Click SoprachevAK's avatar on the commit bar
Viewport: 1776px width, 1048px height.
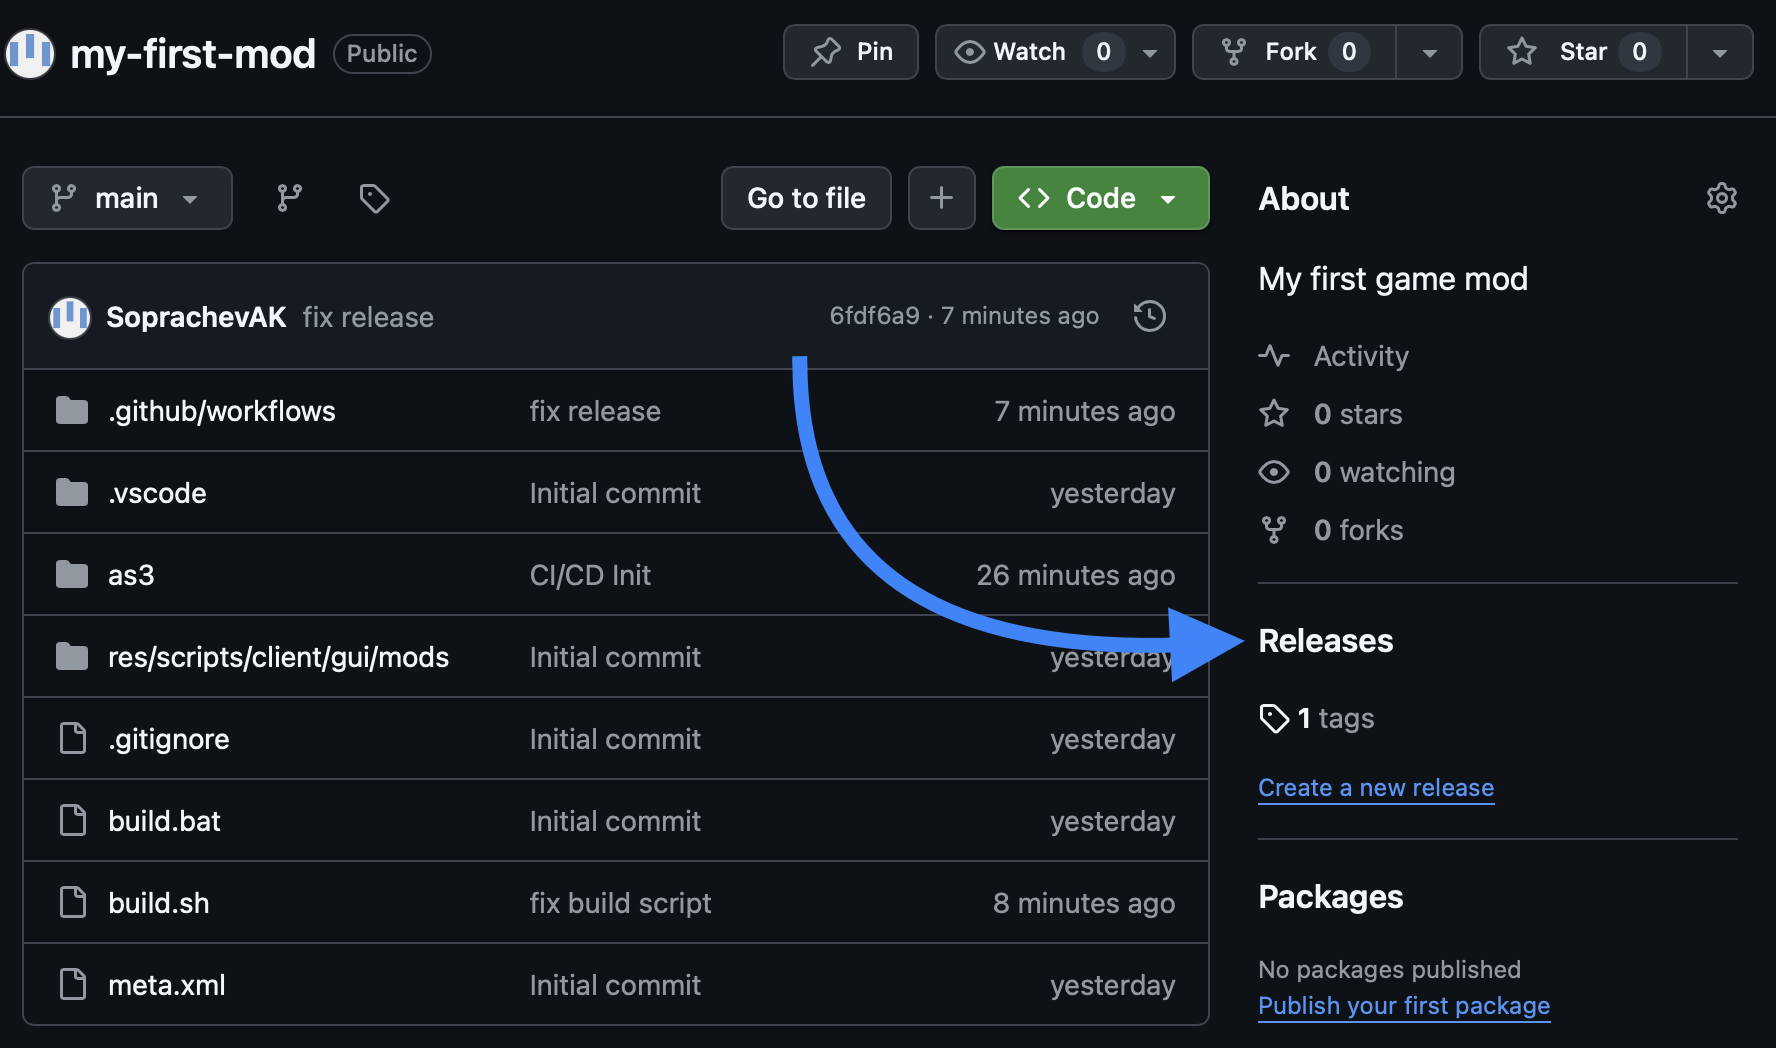70,316
